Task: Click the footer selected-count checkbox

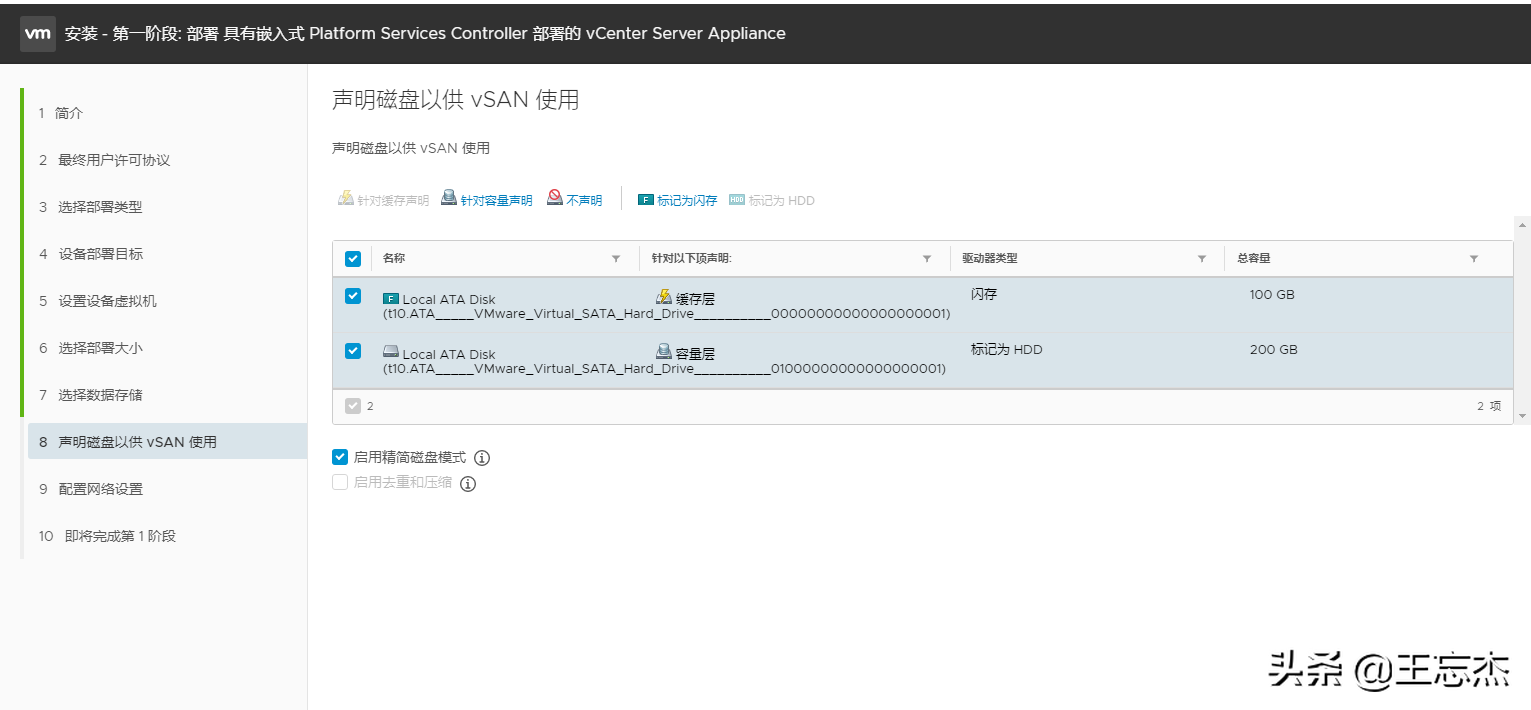Action: coord(352,406)
